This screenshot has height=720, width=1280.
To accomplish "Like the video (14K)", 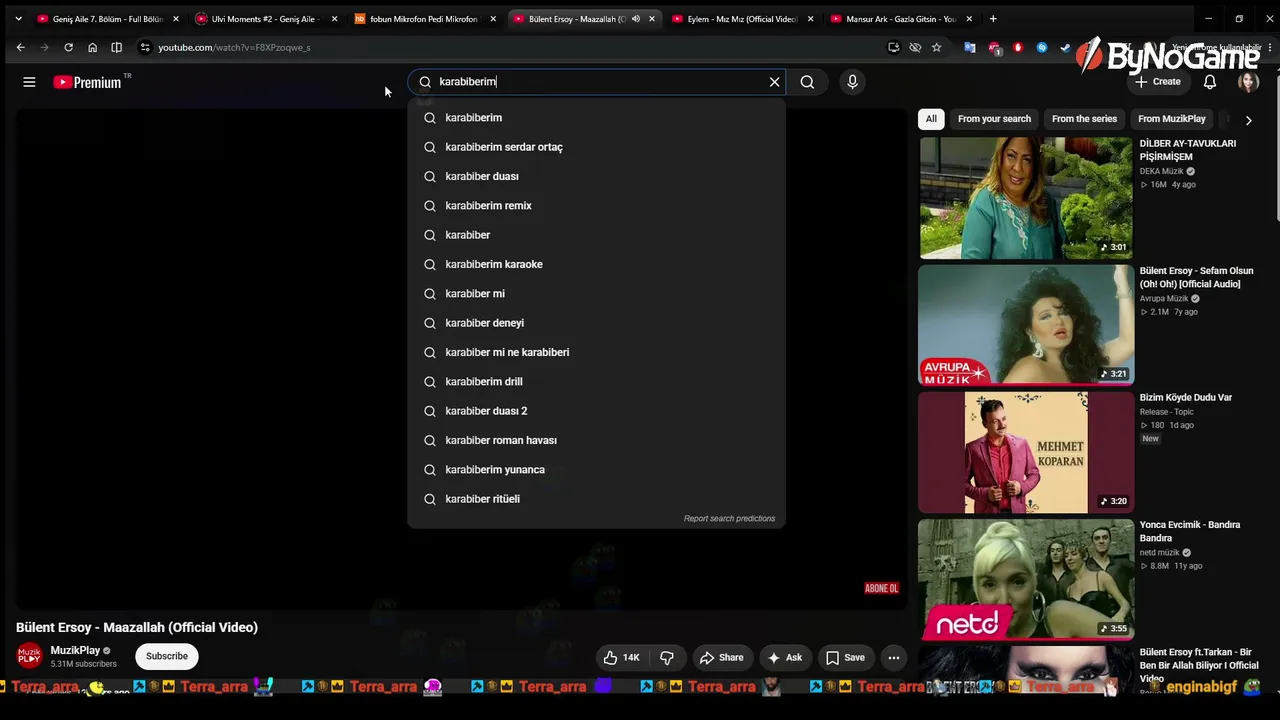I will (621, 657).
